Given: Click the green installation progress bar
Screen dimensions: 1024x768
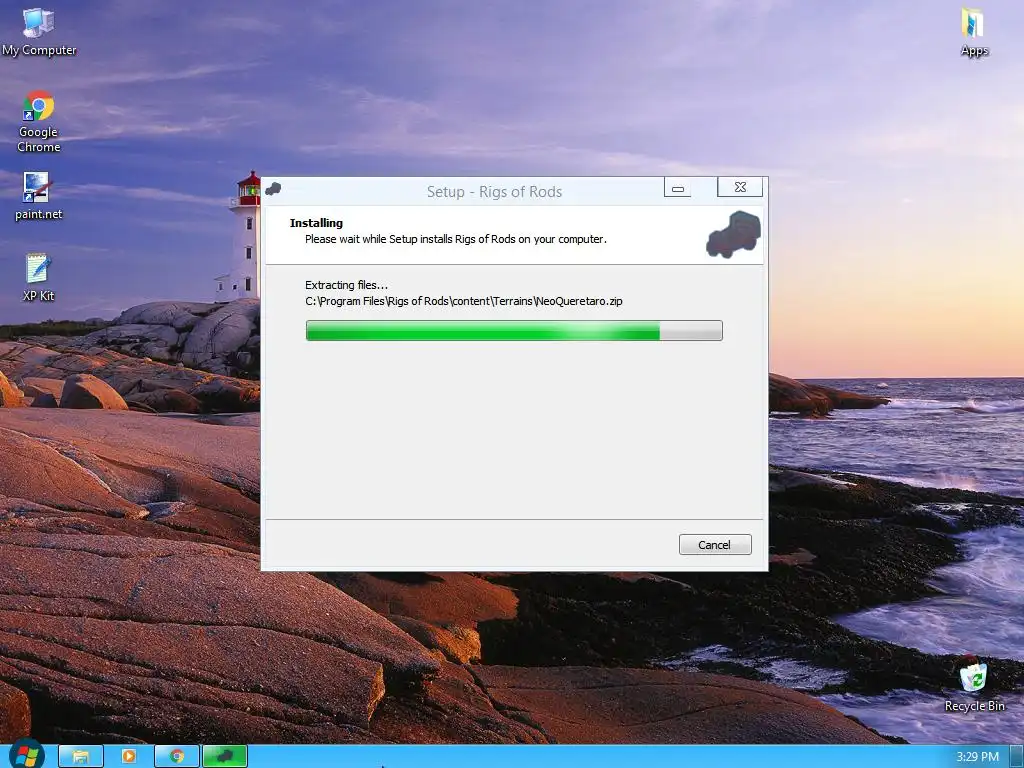Looking at the screenshot, I should pos(514,330).
